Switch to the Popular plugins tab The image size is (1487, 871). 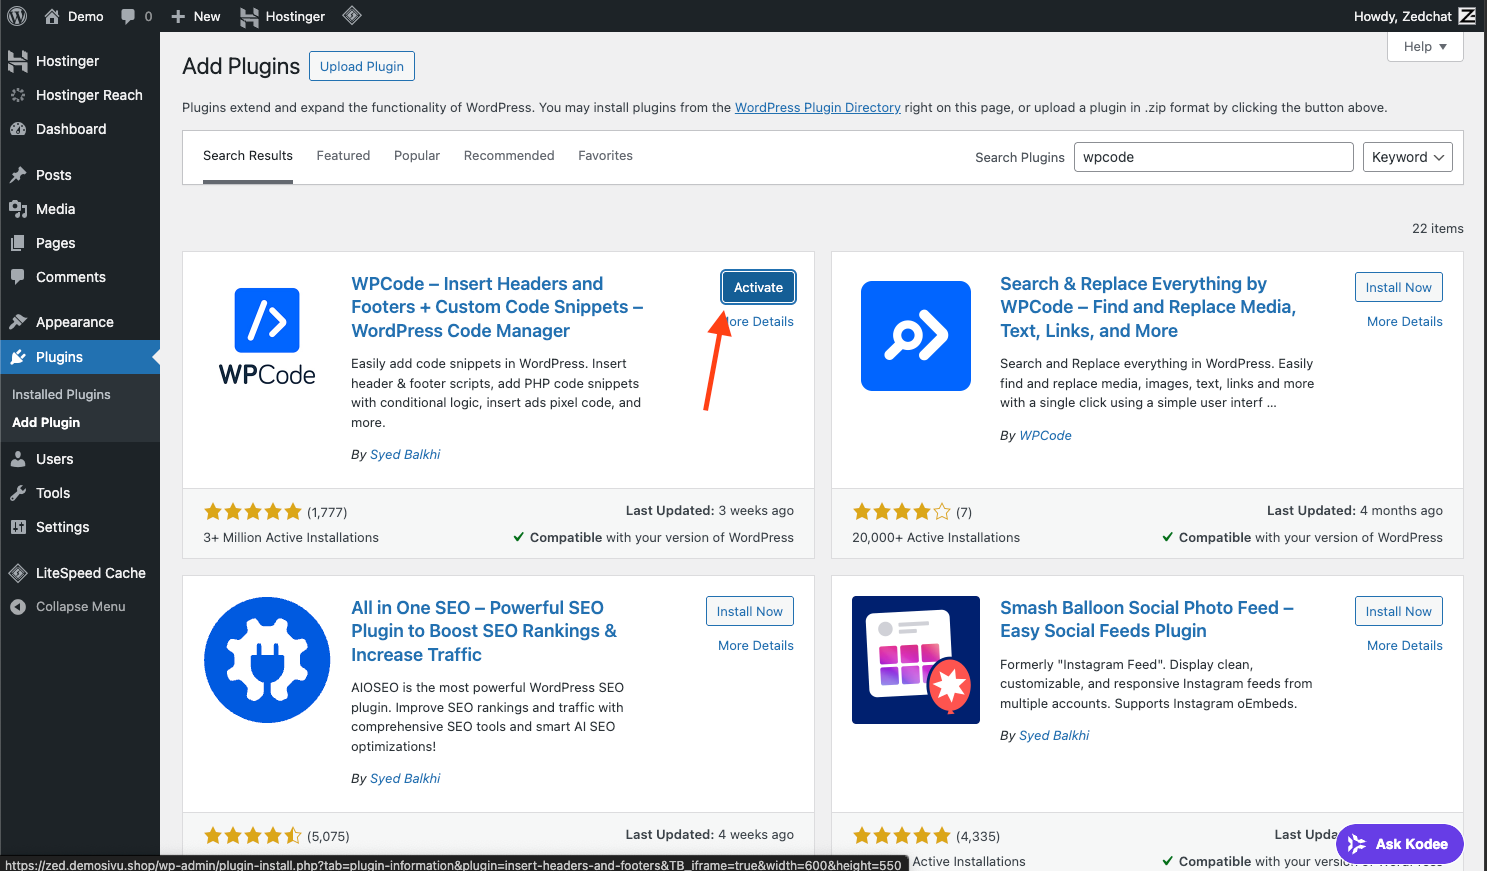click(x=417, y=156)
